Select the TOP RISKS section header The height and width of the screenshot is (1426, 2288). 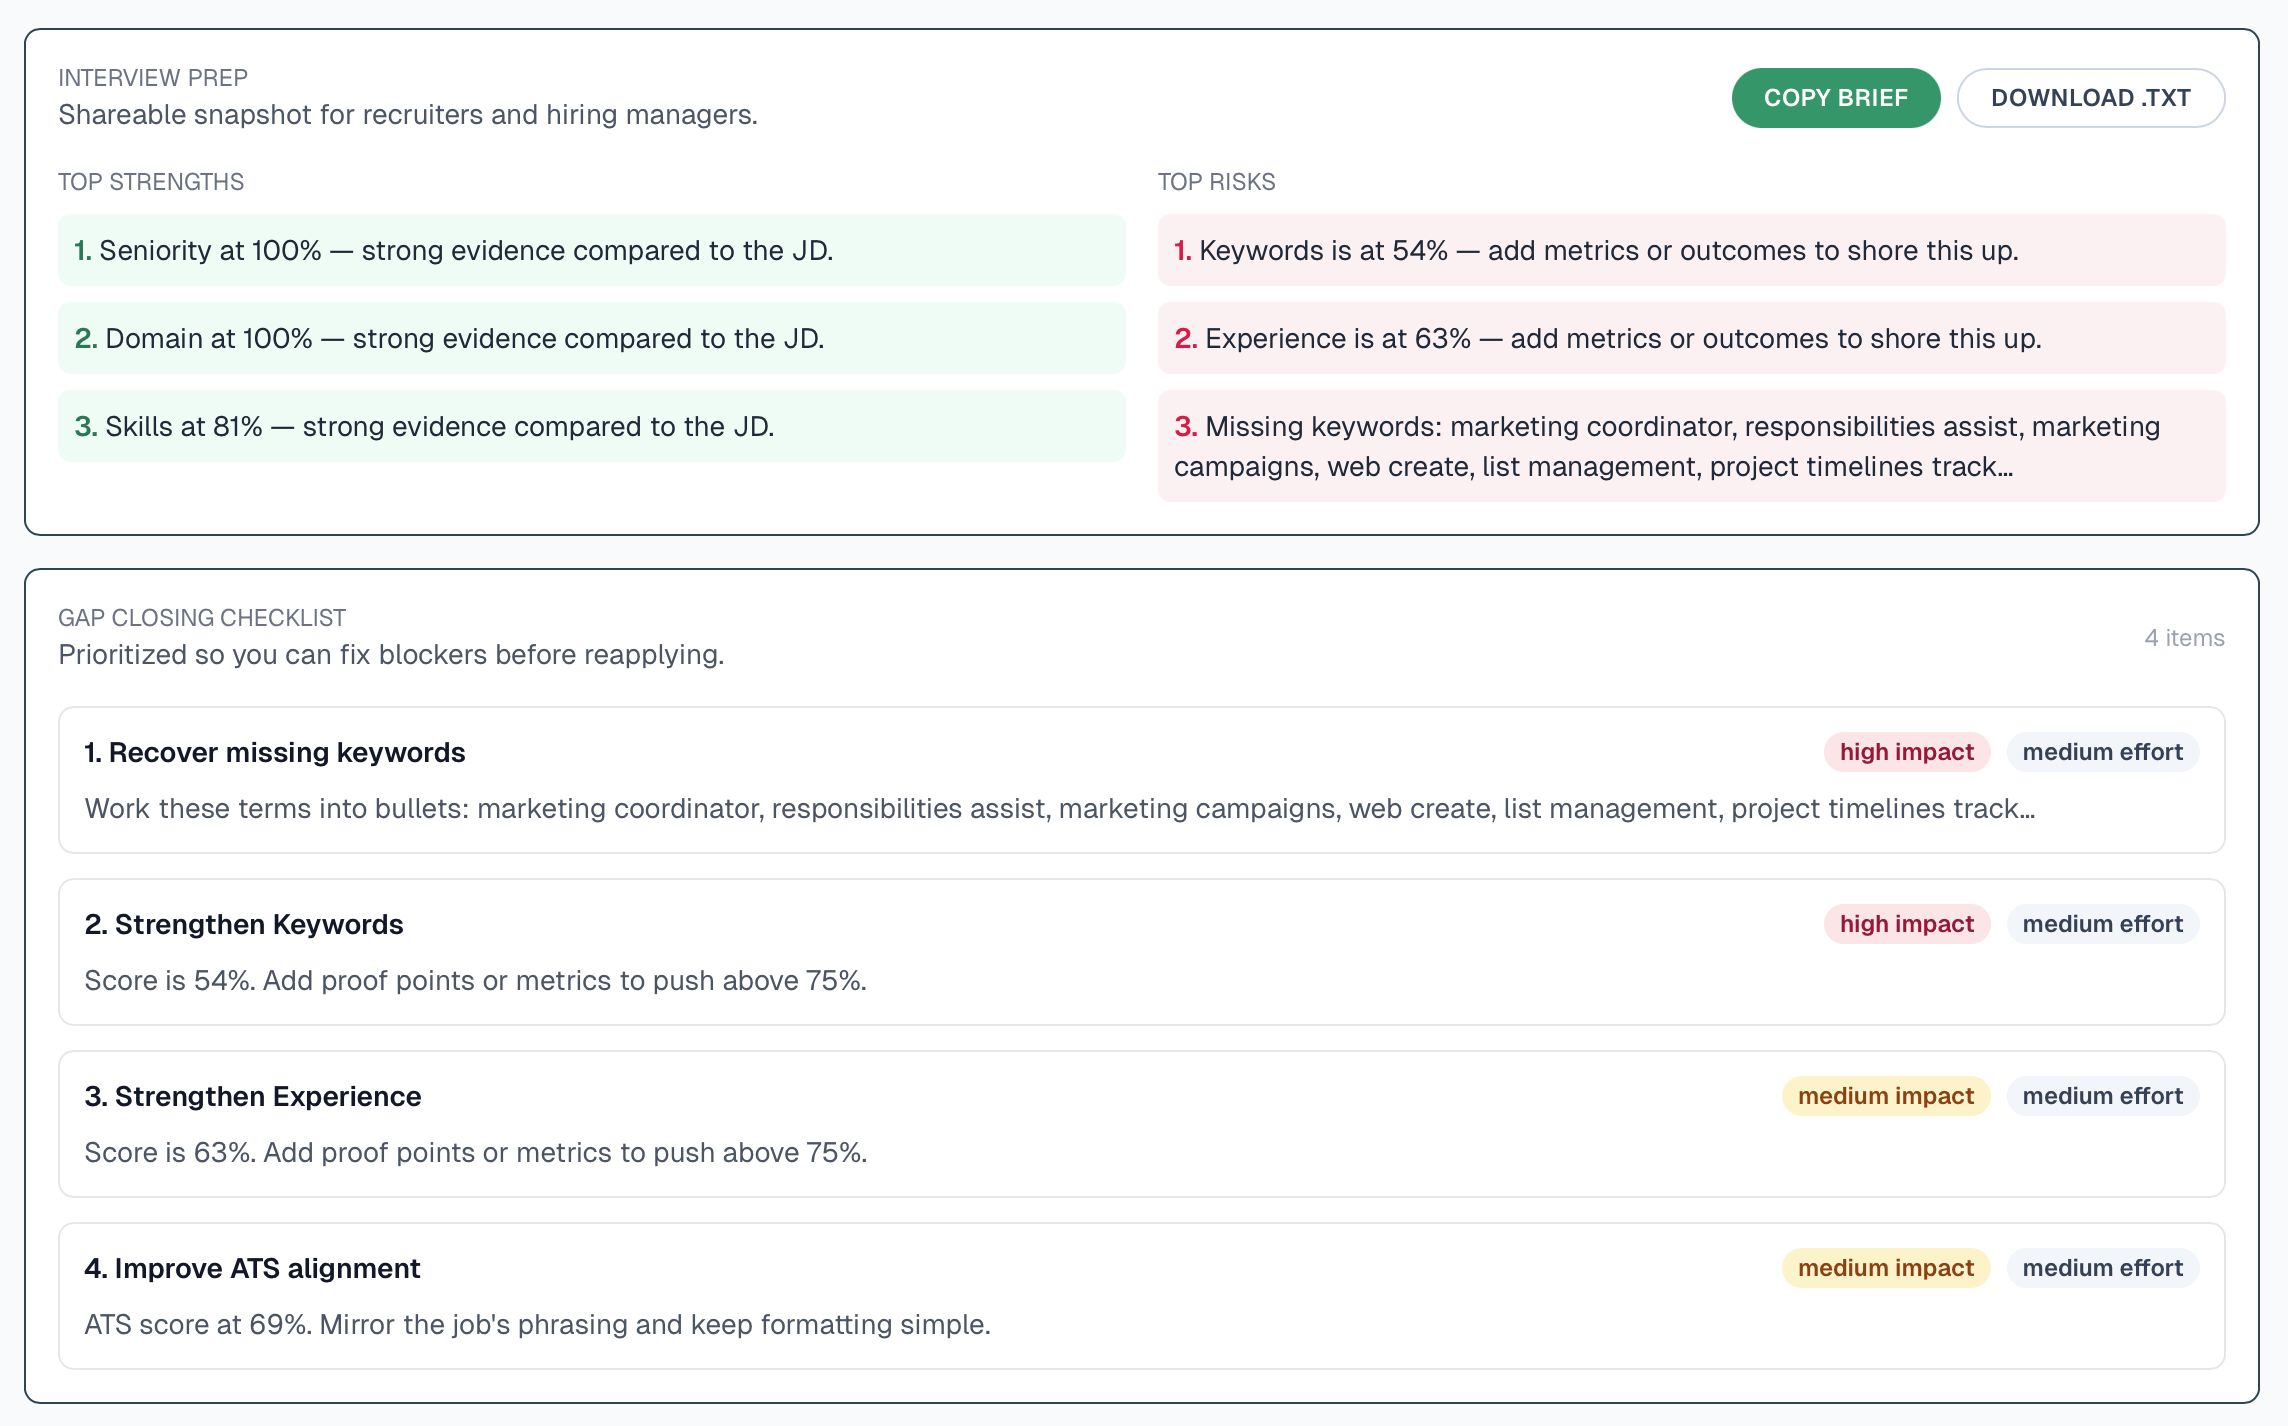coord(1216,182)
